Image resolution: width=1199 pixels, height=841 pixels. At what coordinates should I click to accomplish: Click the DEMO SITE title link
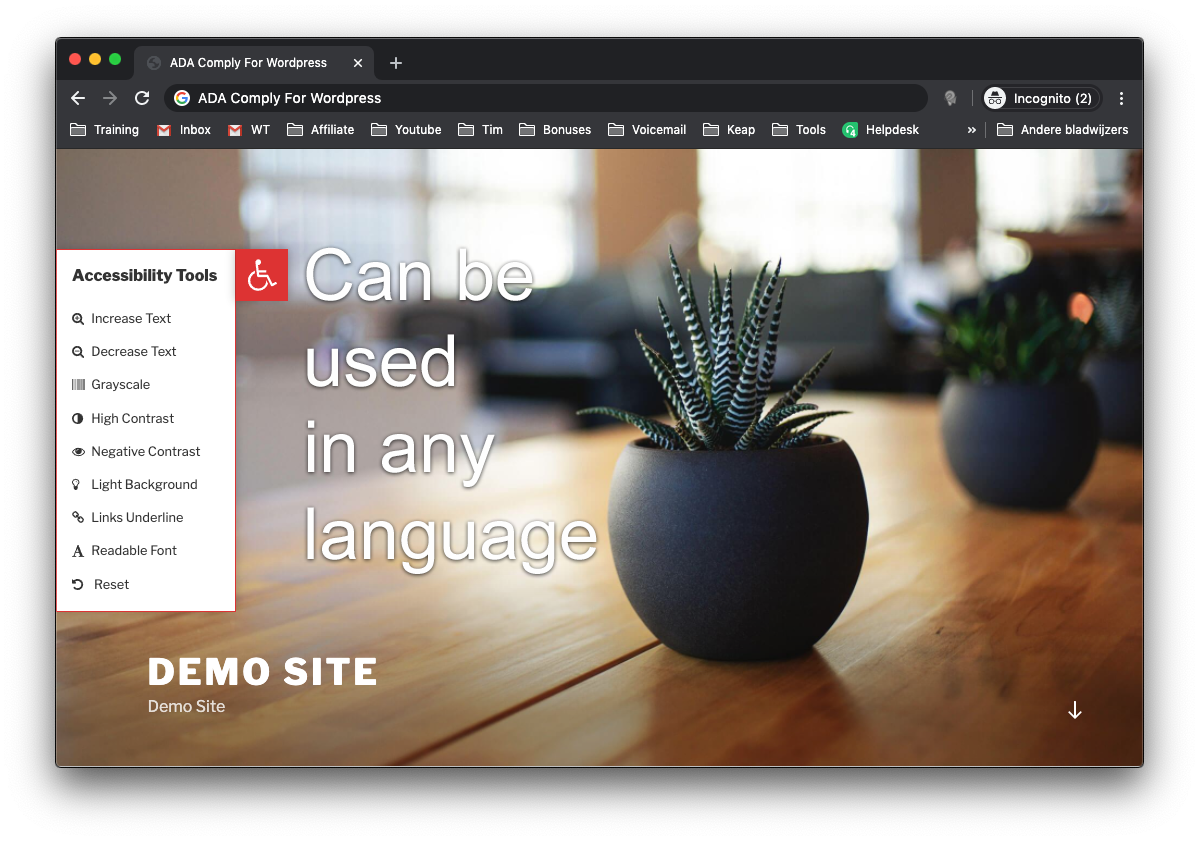point(262,673)
